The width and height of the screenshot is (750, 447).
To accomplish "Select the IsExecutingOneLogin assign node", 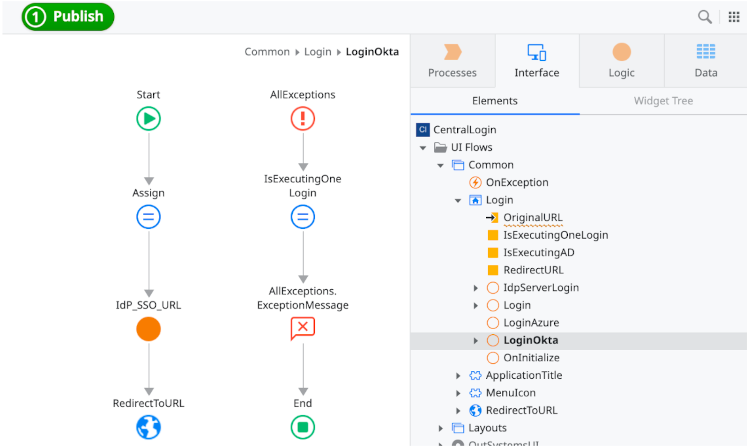I will pos(303,217).
